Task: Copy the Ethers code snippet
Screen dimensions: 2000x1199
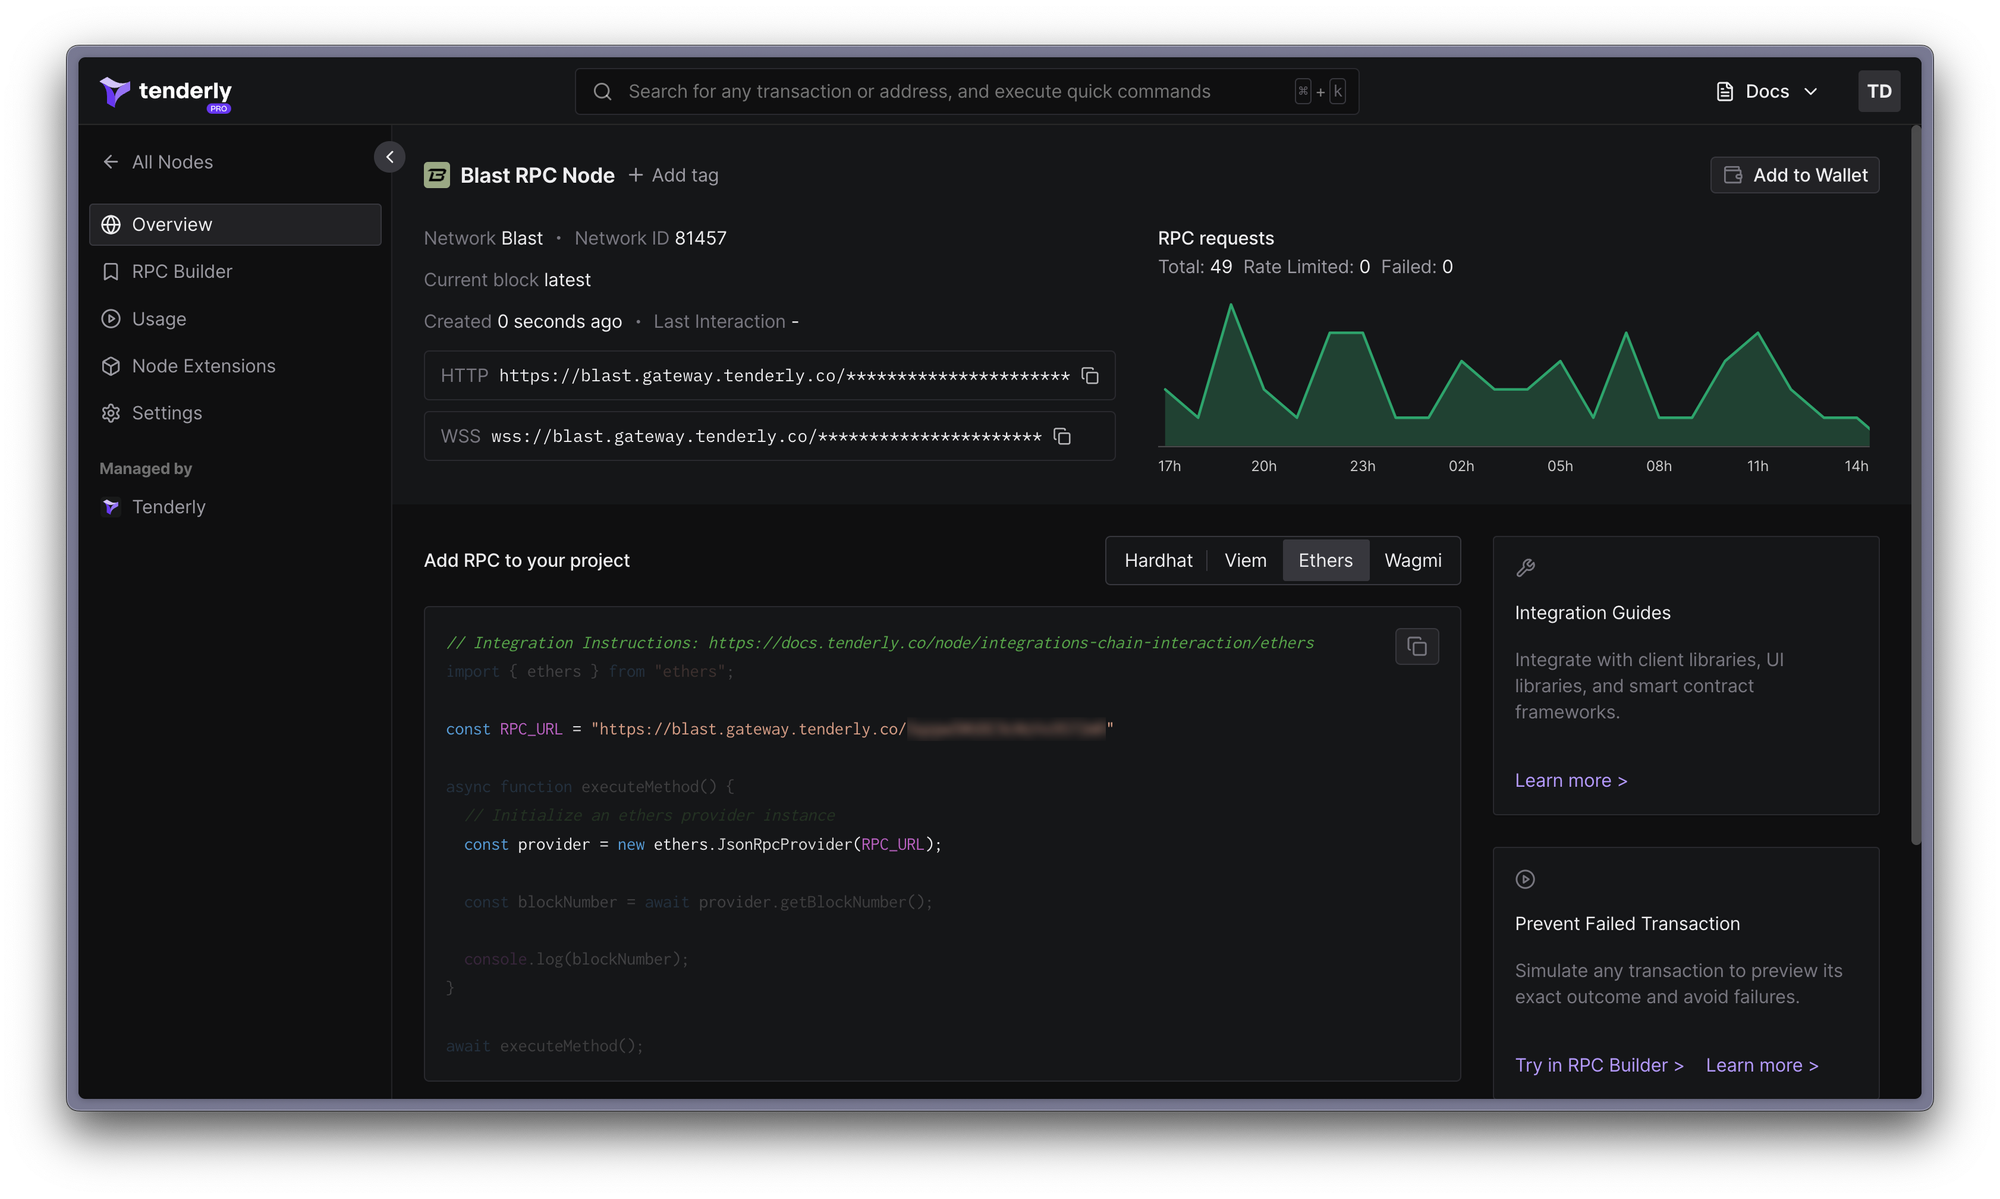Action: click(x=1416, y=647)
